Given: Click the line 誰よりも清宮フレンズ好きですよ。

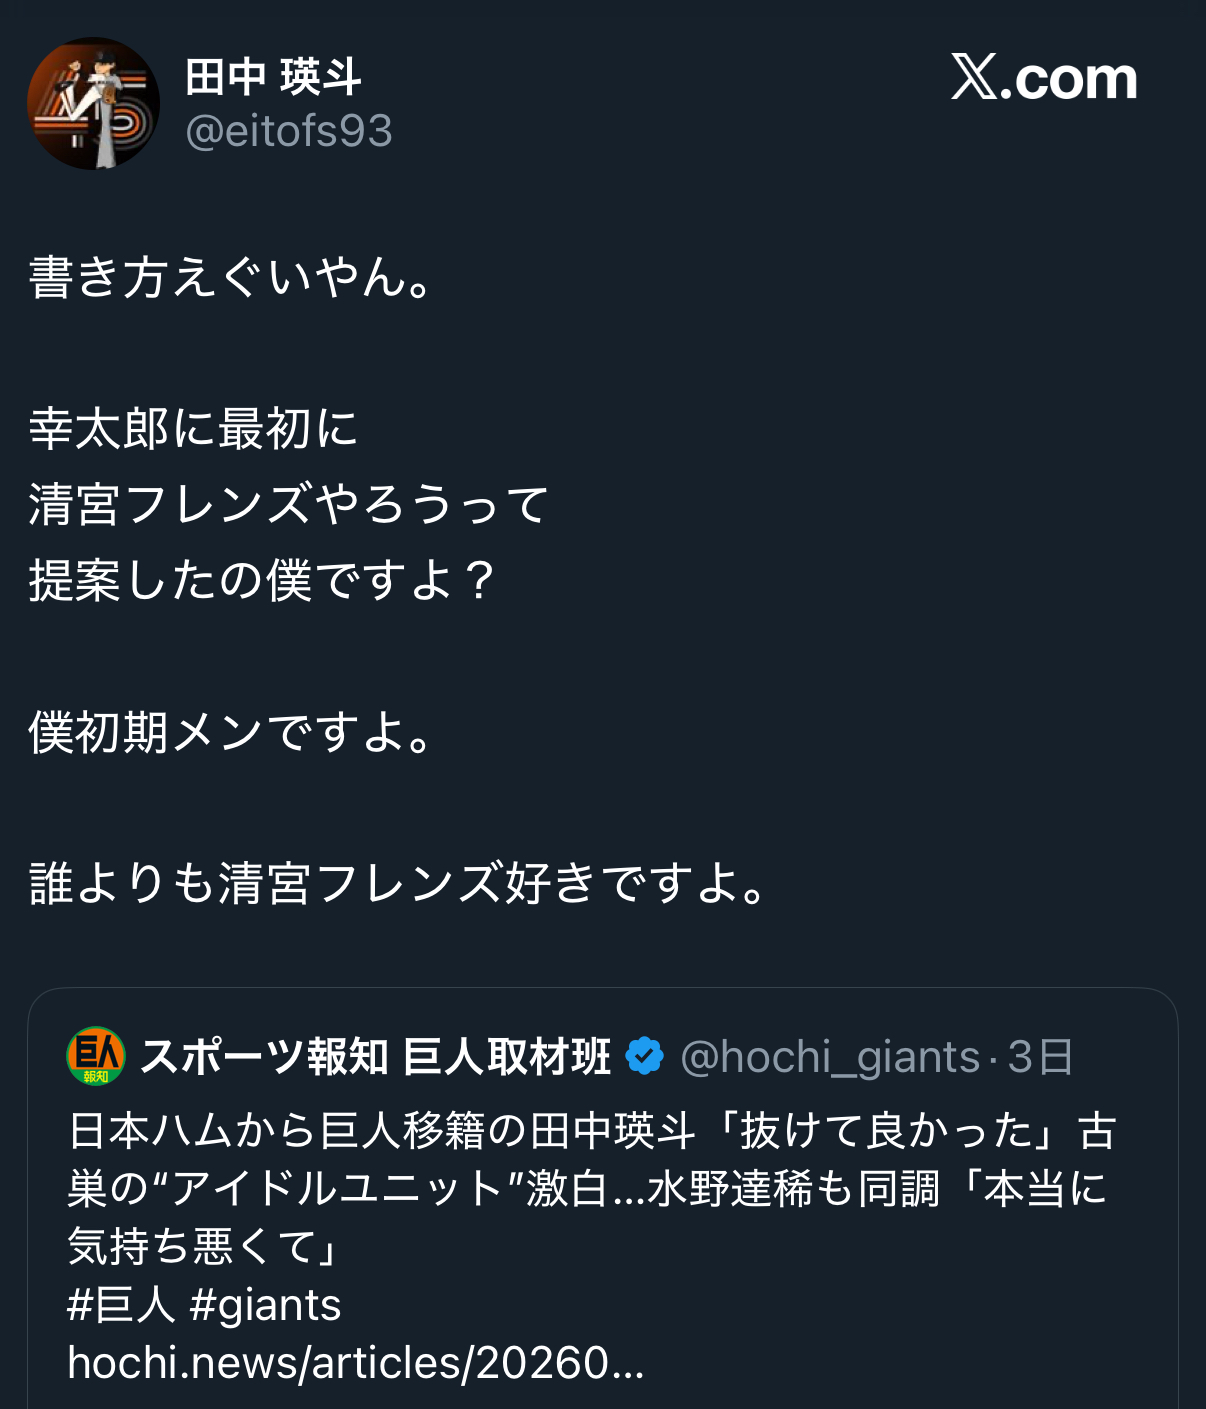Looking at the screenshot, I should click(398, 884).
